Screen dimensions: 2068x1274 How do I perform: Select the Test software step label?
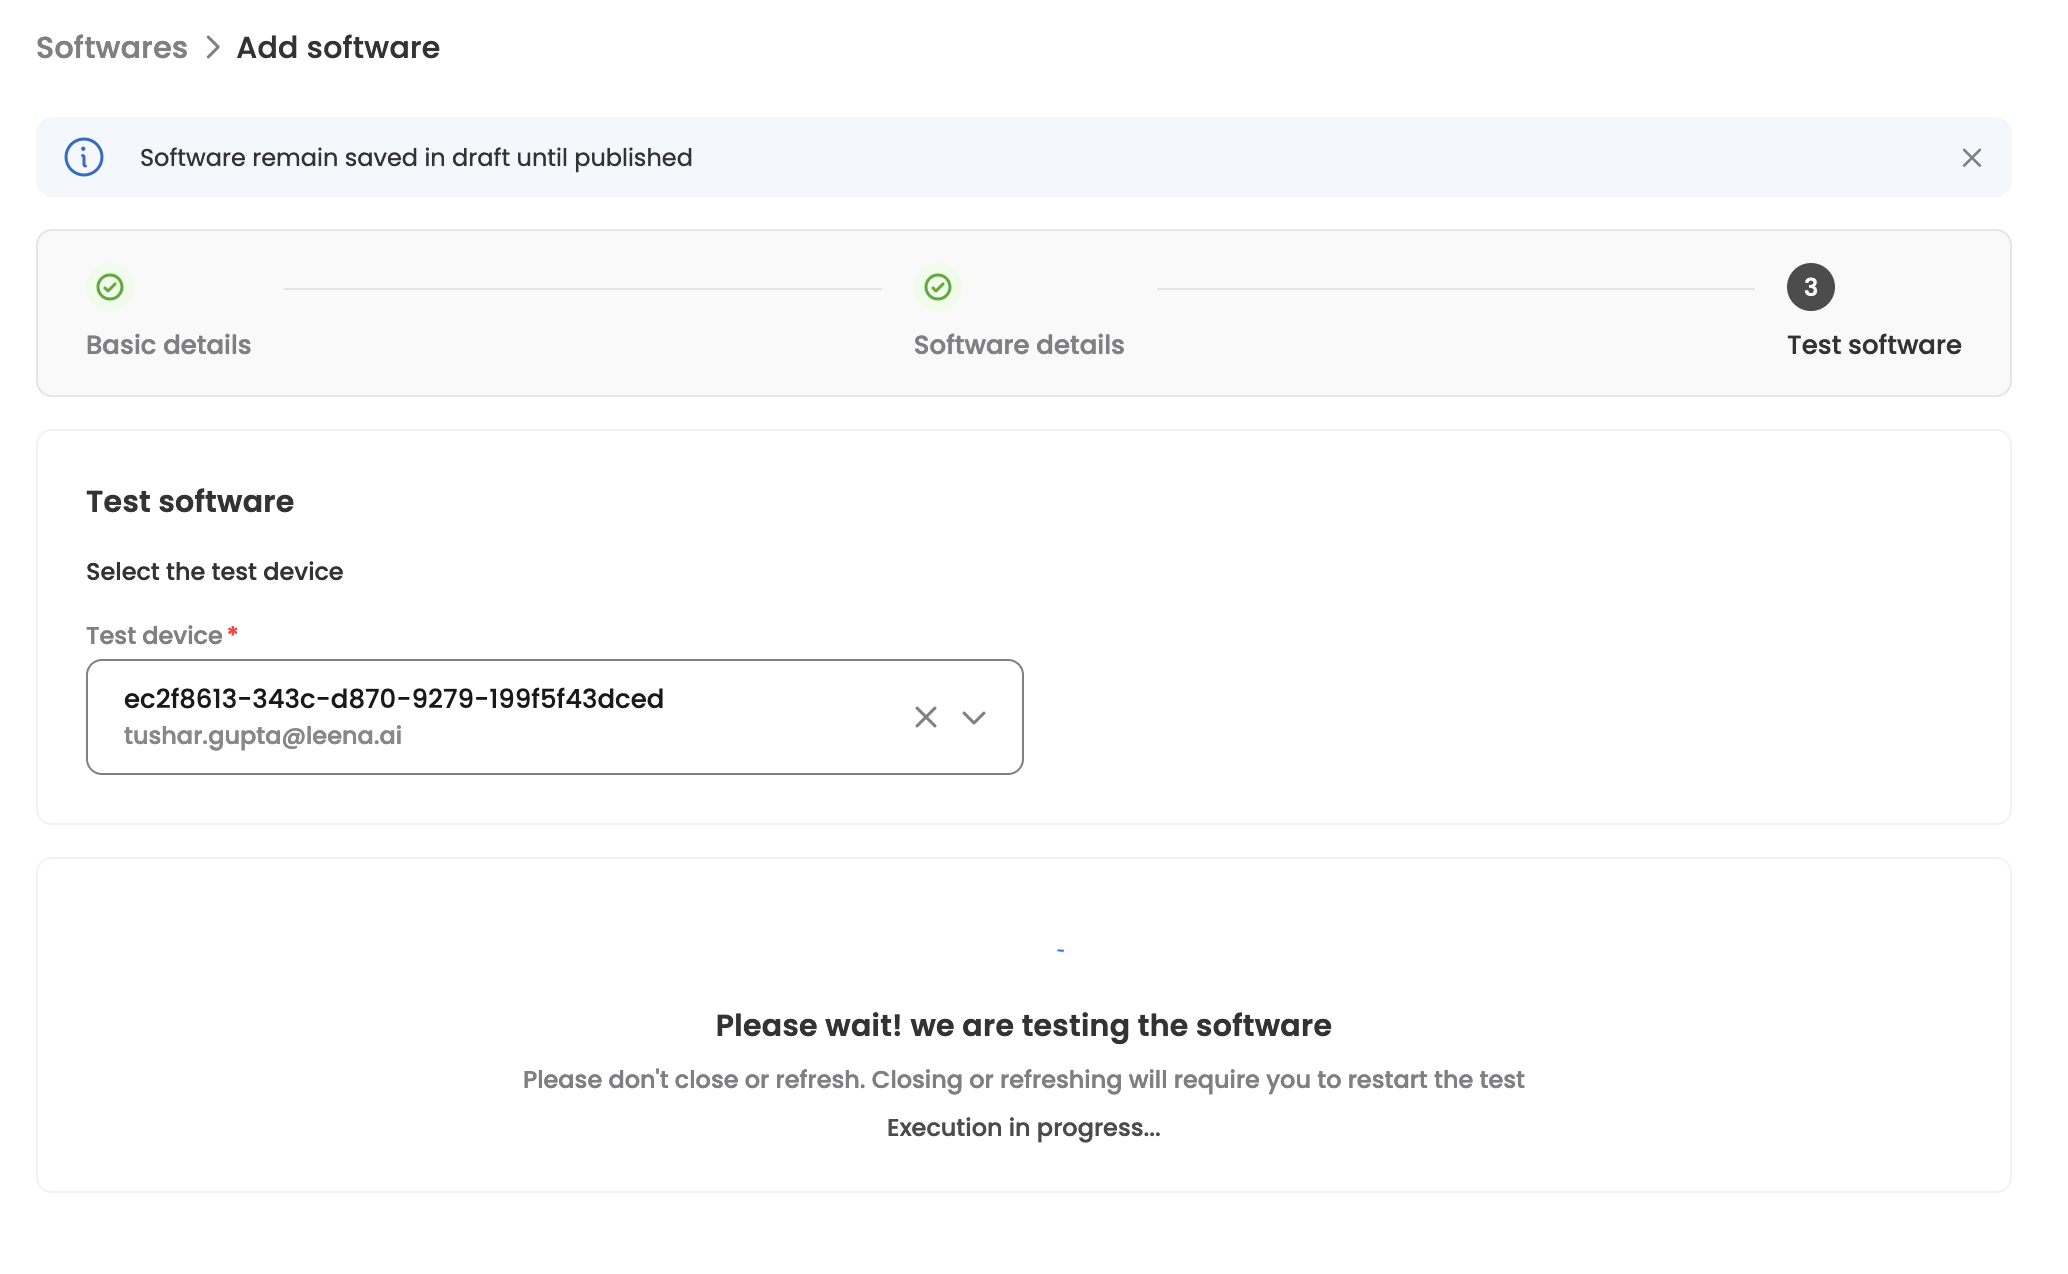point(1873,345)
